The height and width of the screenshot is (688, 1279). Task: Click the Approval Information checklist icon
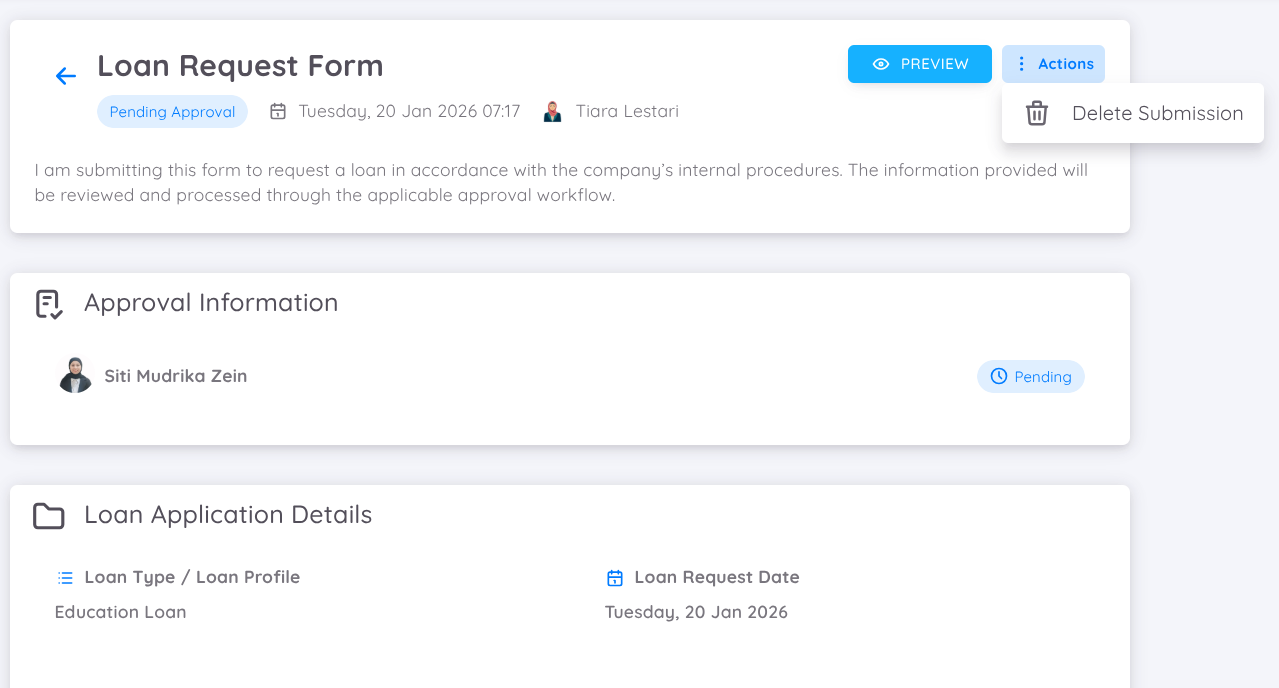point(49,304)
